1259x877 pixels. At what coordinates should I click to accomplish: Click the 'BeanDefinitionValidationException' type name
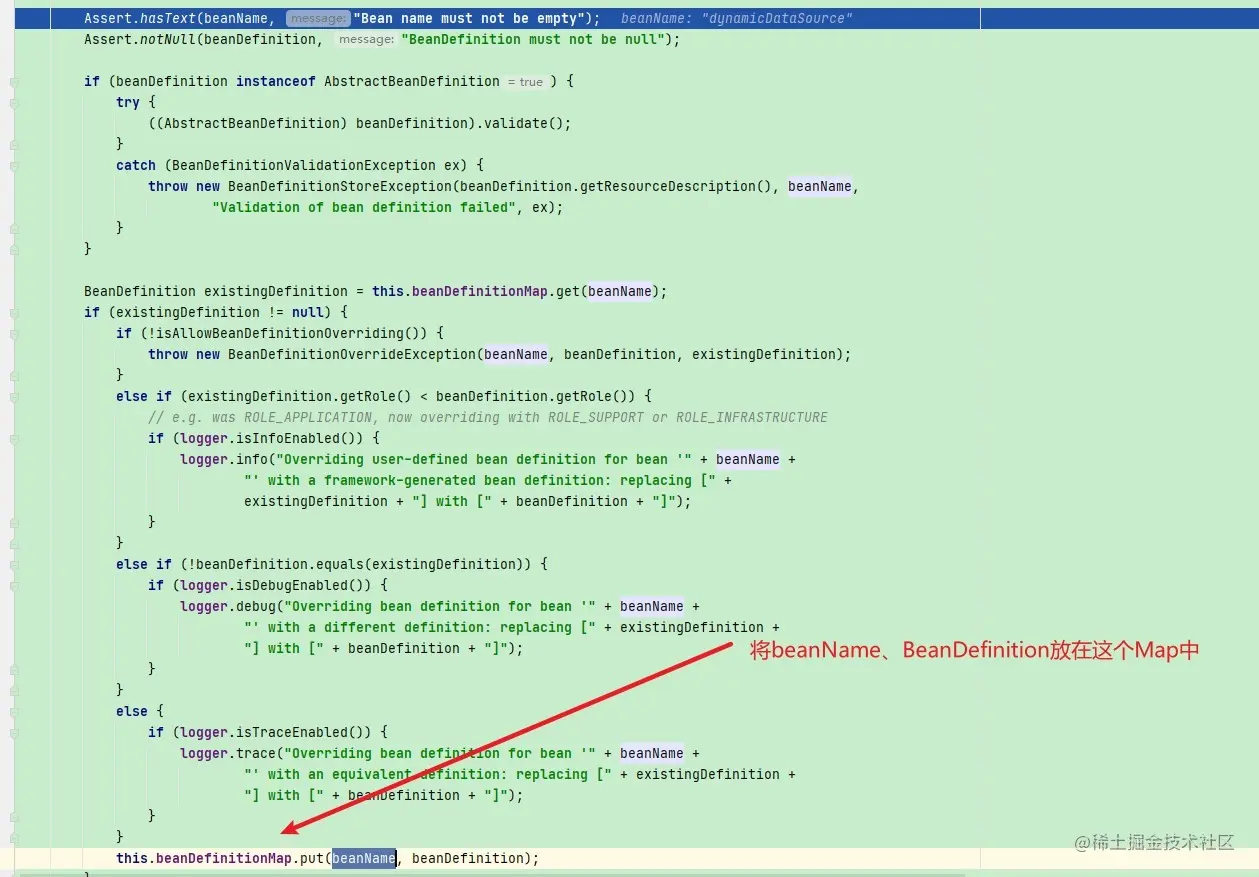(304, 165)
